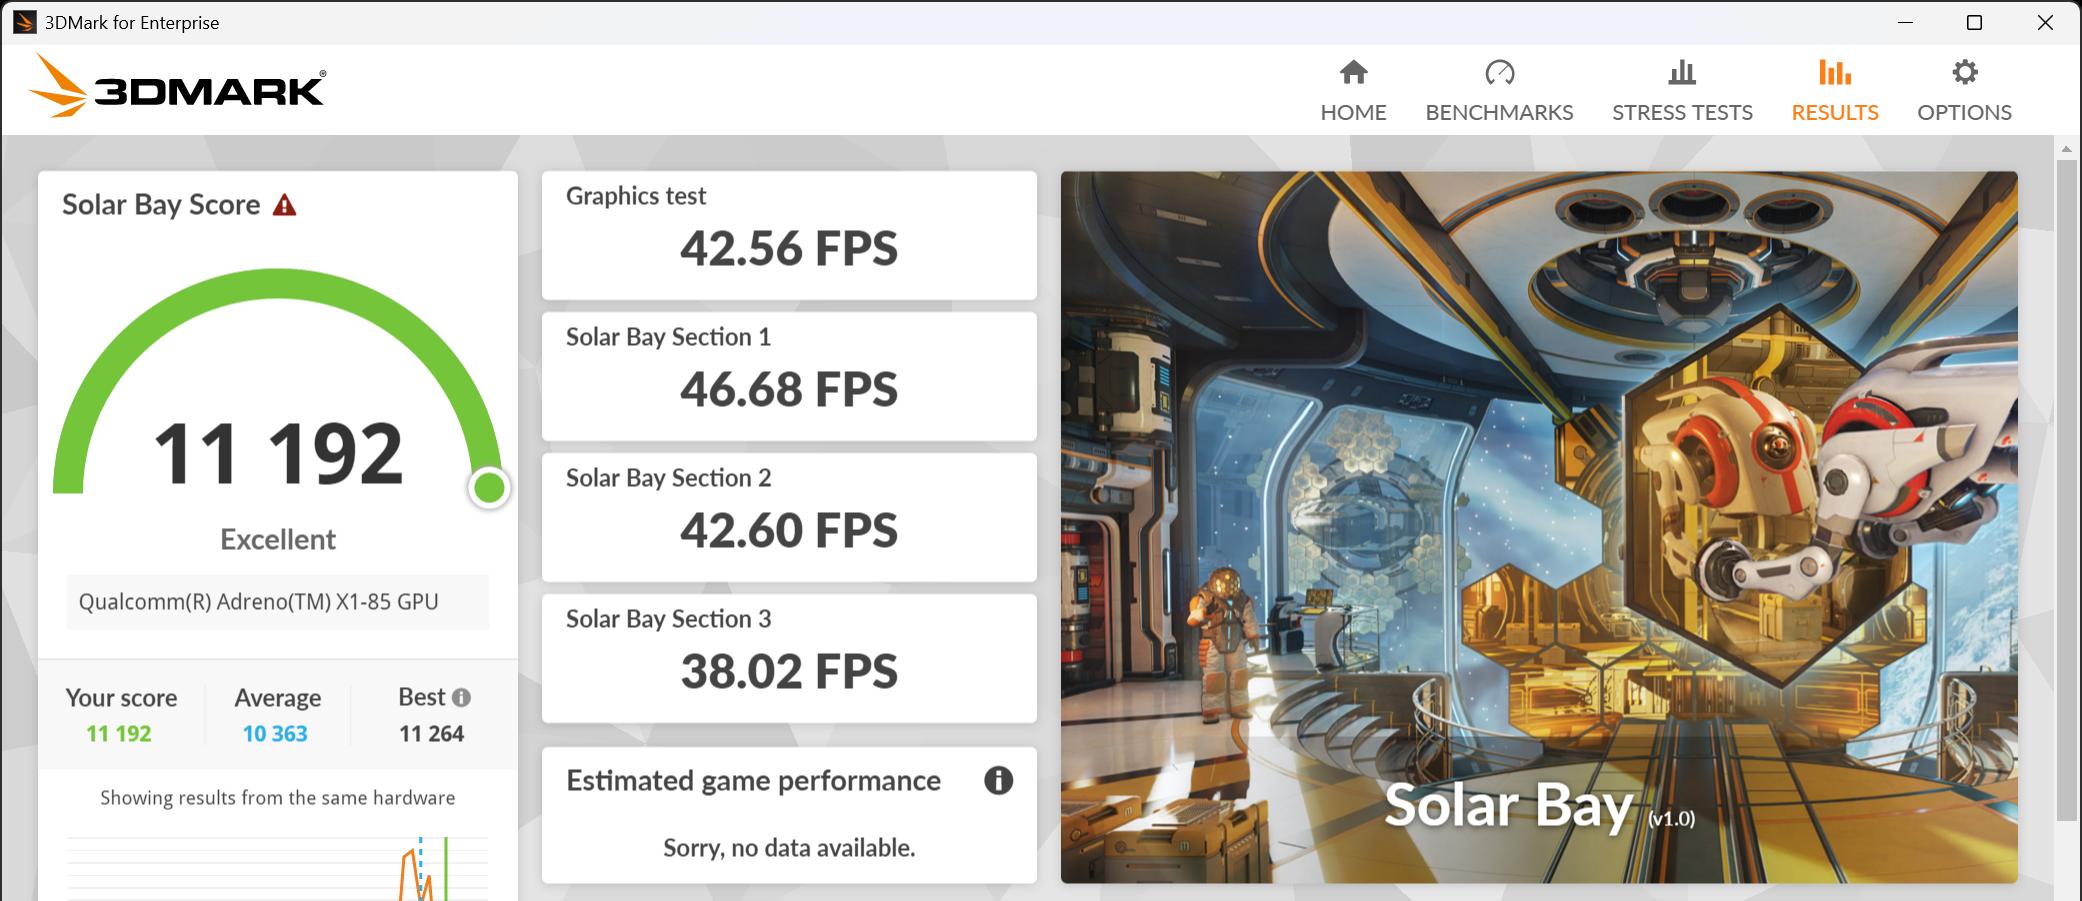This screenshot has height=901, width=2082.
Task: Click the vertical scrollbar thumb
Action: [x=2066, y=490]
